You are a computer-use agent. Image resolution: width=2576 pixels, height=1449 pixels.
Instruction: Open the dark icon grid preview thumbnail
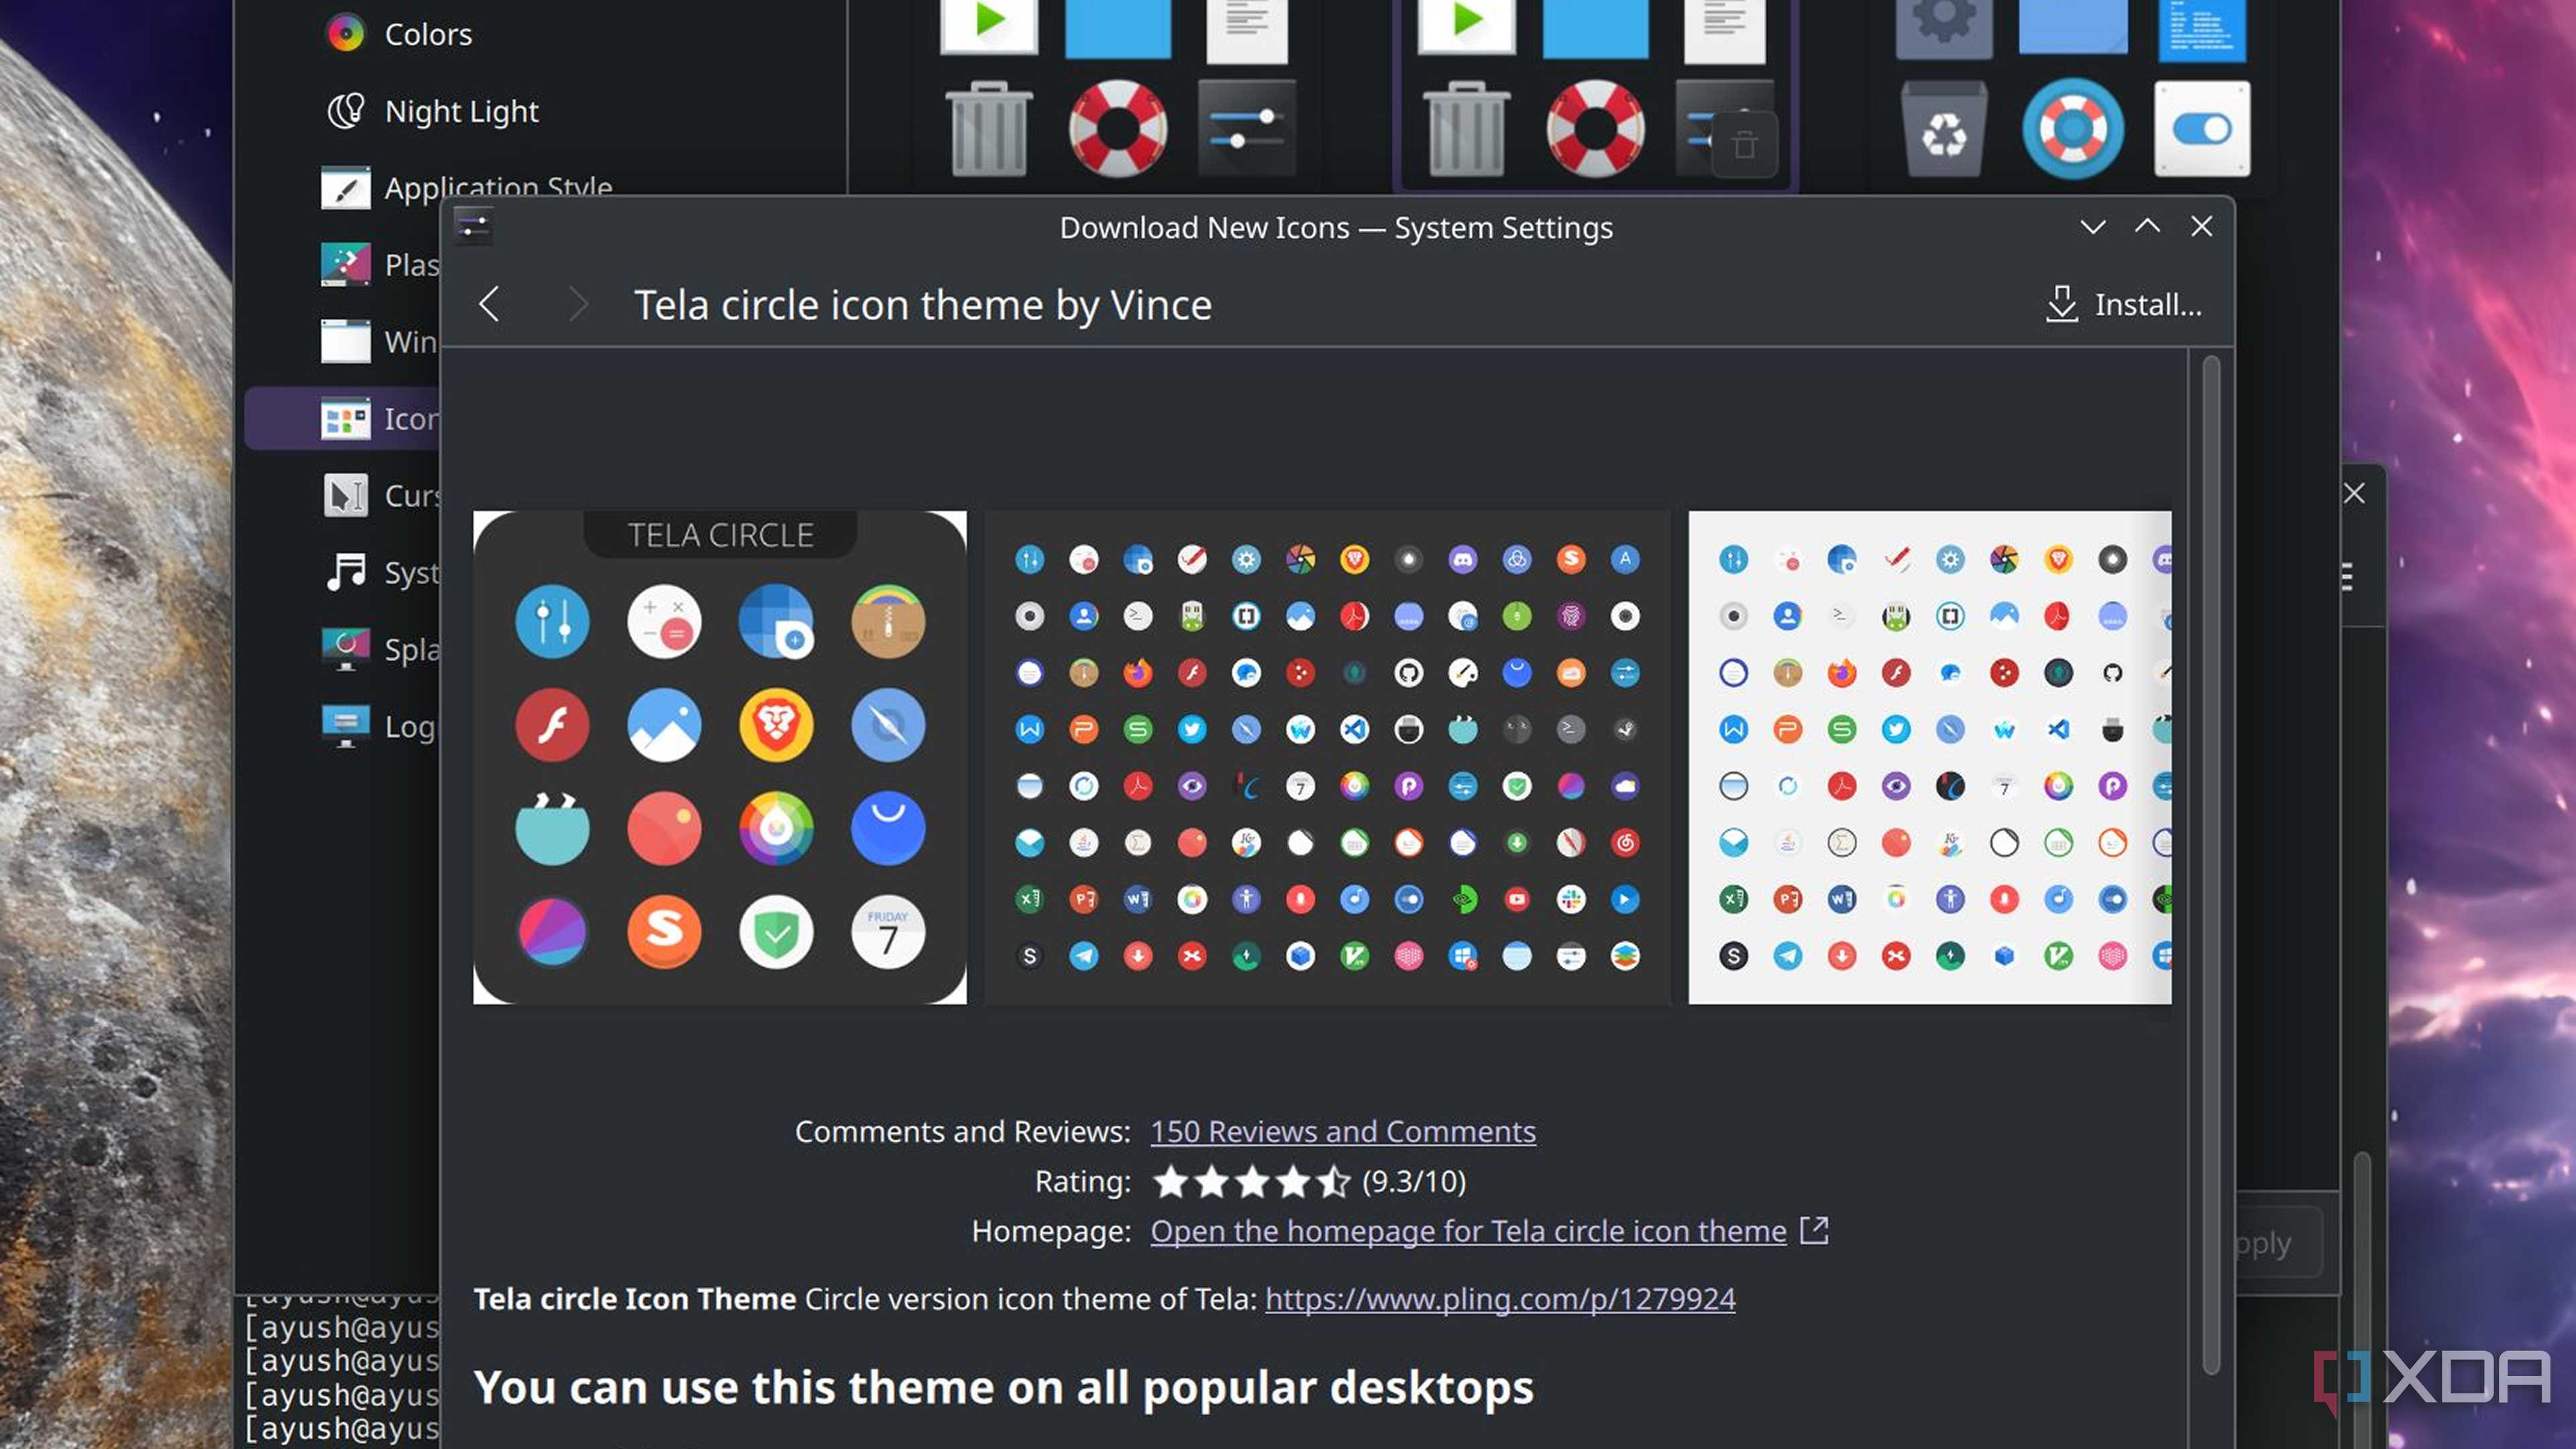(1327, 757)
